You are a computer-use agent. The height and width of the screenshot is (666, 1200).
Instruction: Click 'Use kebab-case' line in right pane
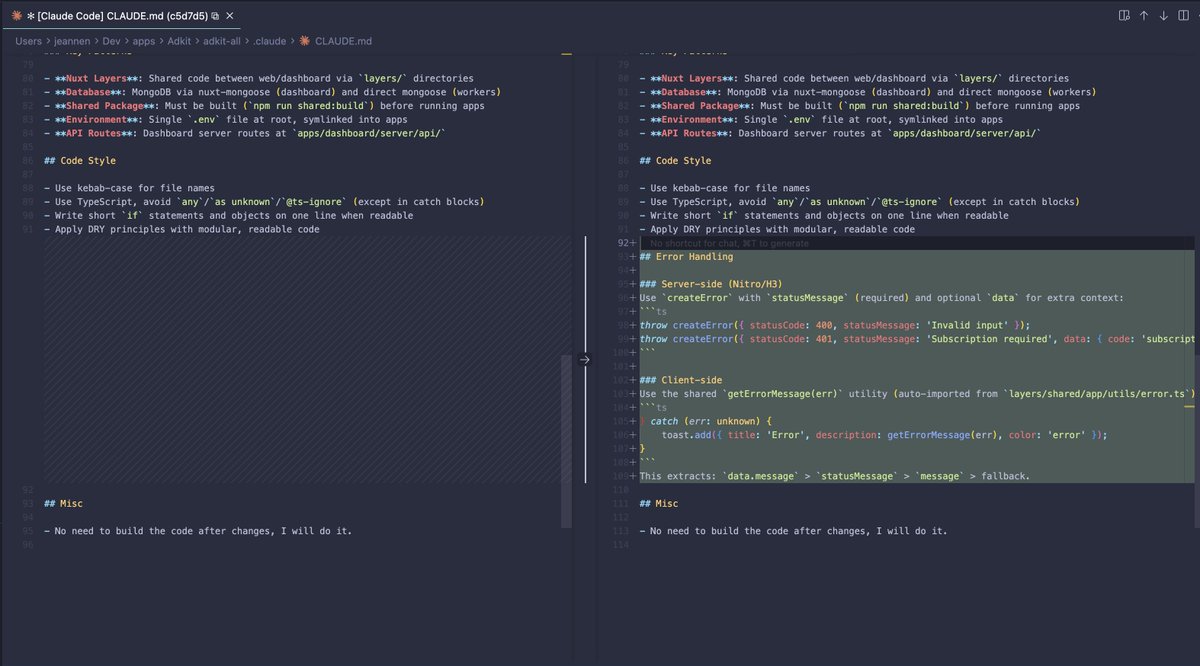(724, 188)
